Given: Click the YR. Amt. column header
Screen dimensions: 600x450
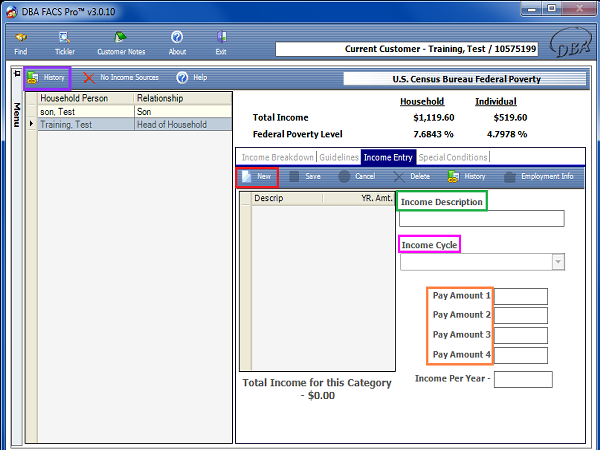Looking at the screenshot, I should tap(359, 198).
